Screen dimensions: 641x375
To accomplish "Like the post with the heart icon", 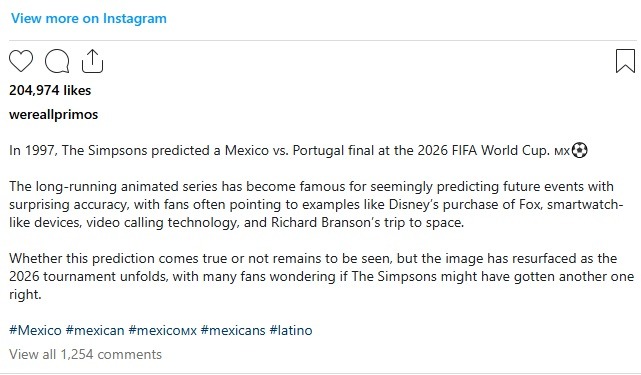I will pos(21,61).
